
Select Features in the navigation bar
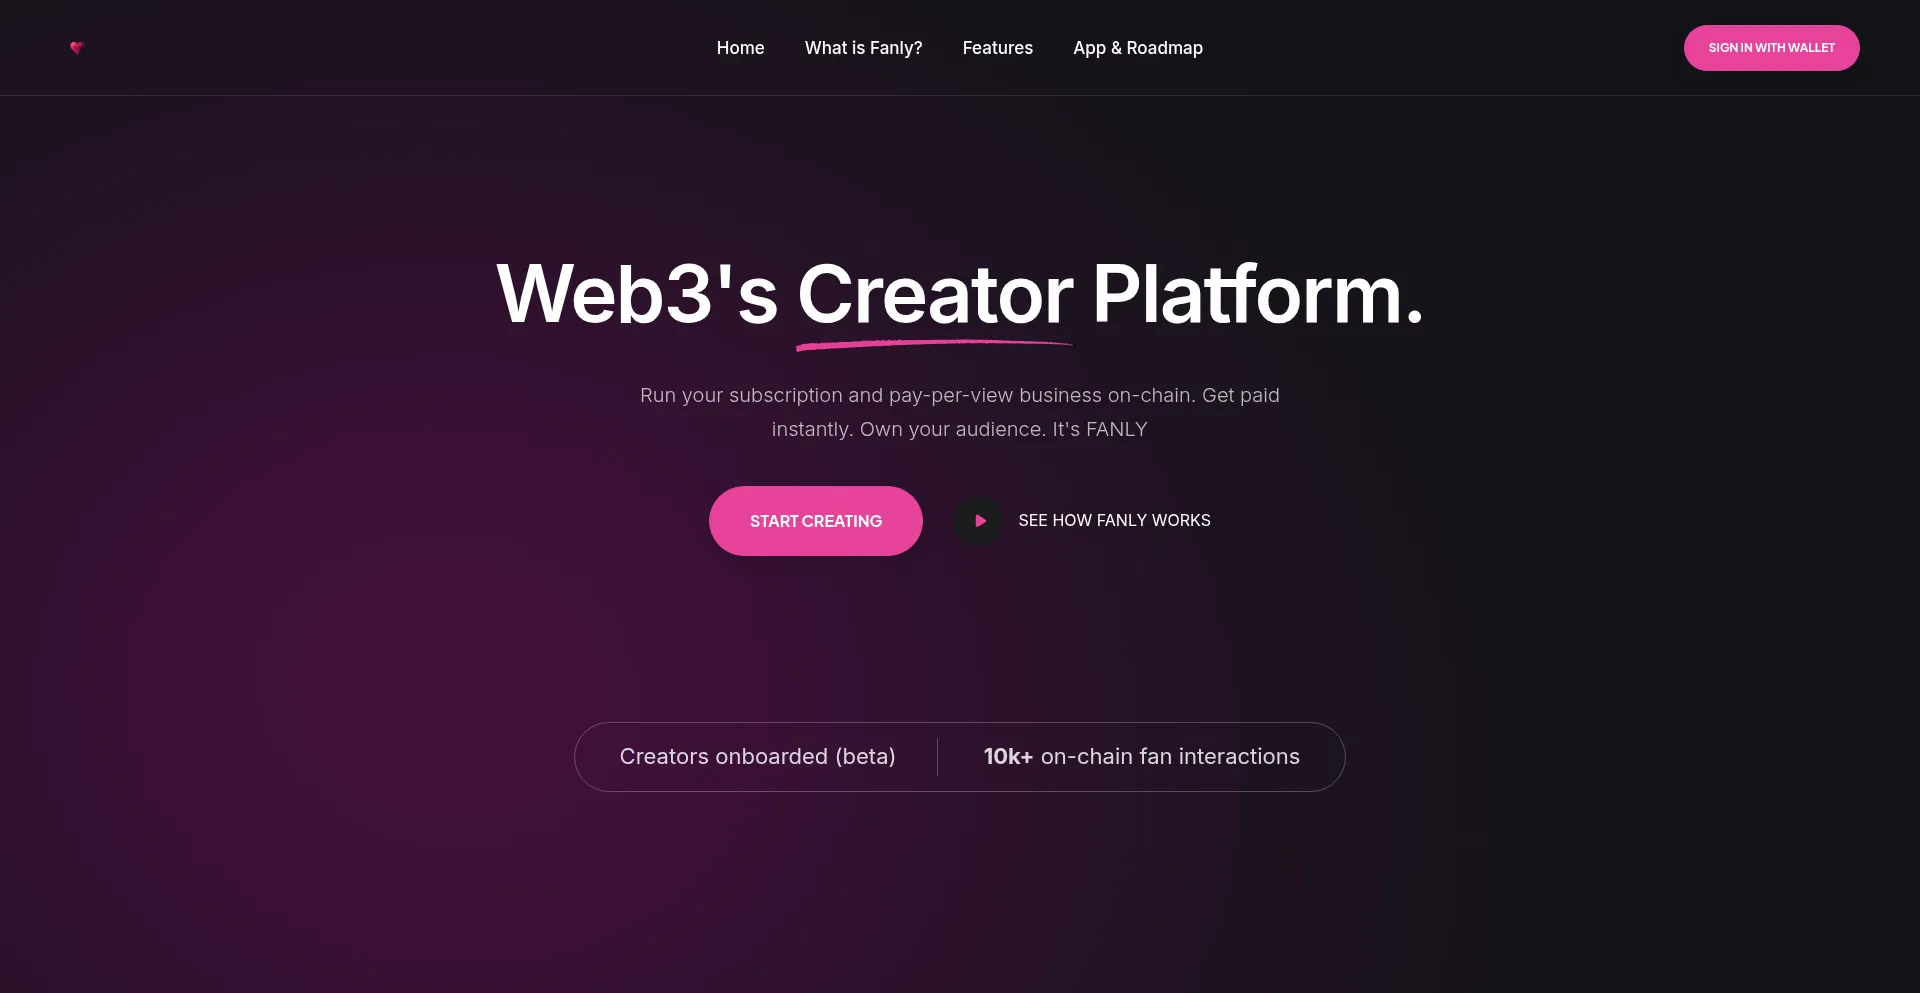(997, 48)
